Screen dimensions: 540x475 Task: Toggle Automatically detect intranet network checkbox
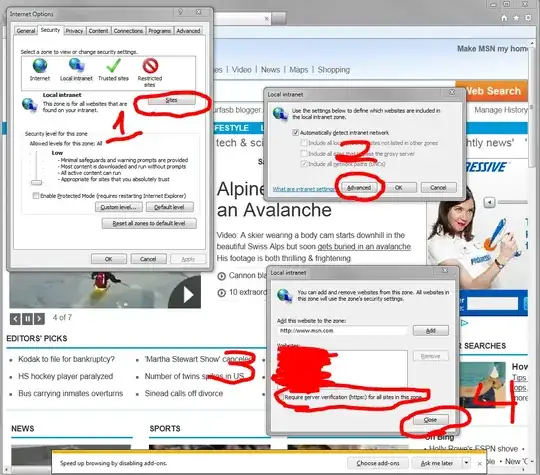[295, 132]
